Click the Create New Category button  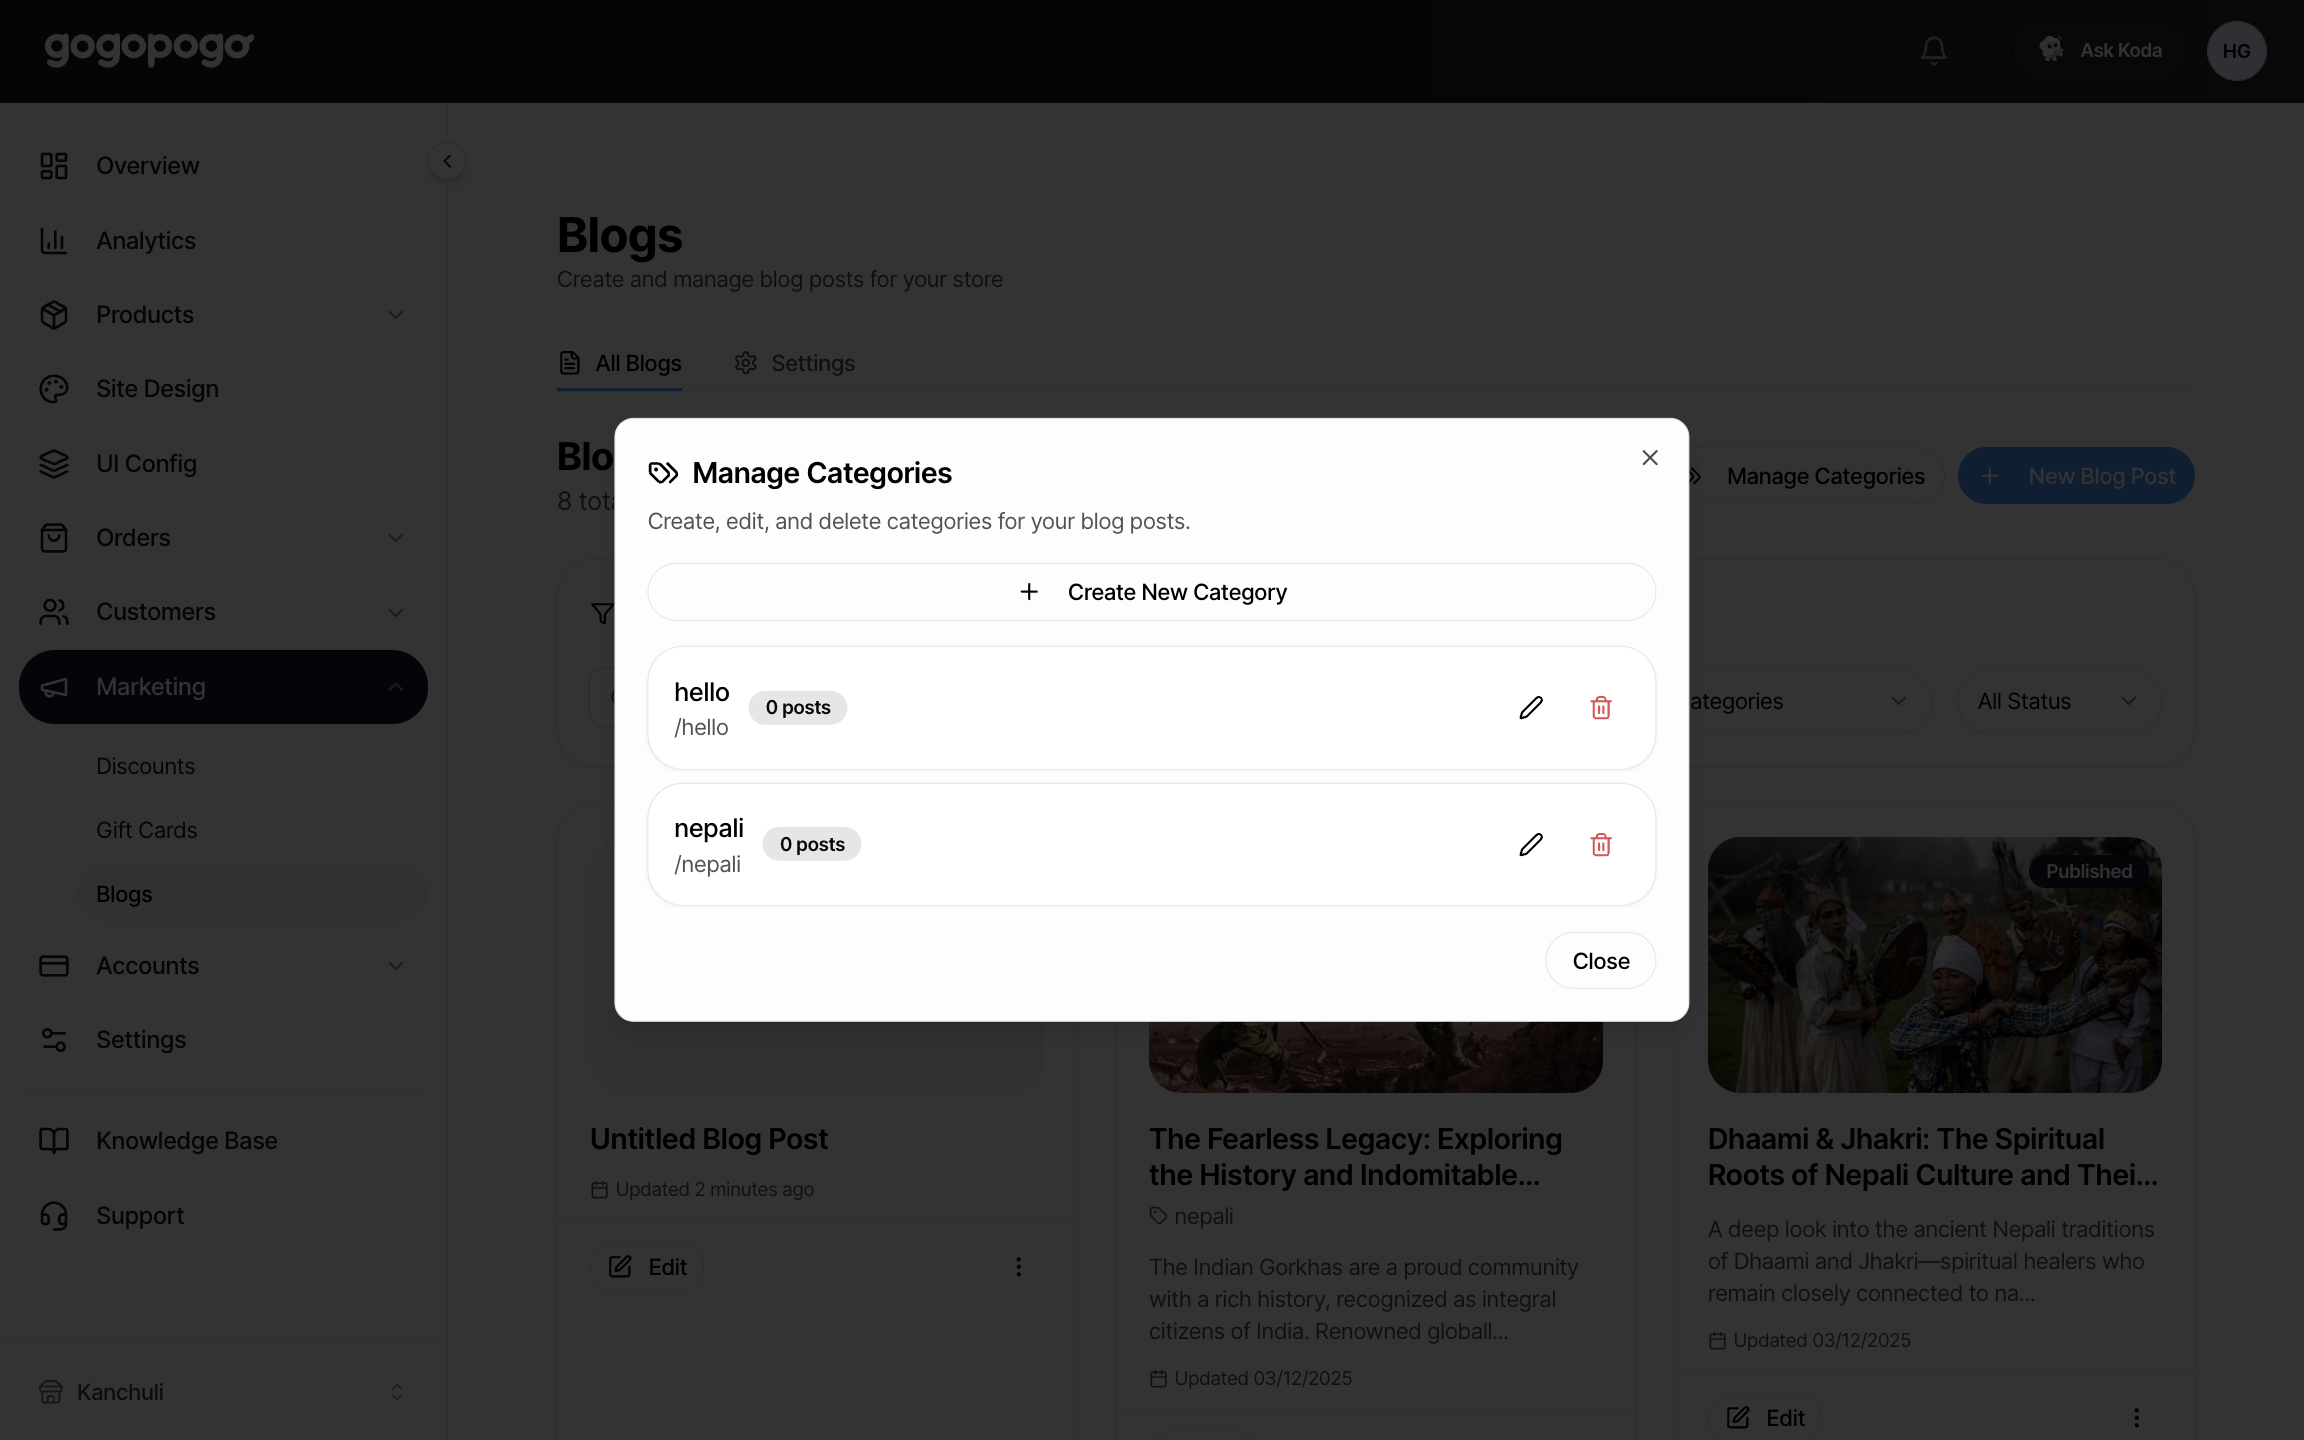1151,592
